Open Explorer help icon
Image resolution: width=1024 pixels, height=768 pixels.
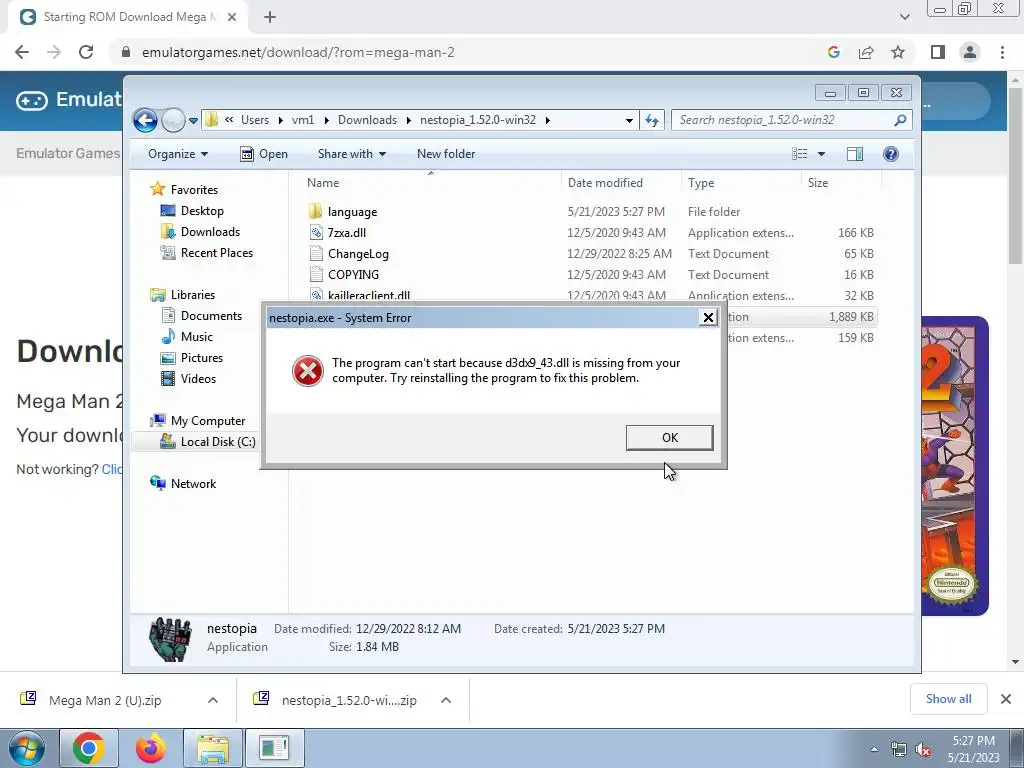[890, 154]
